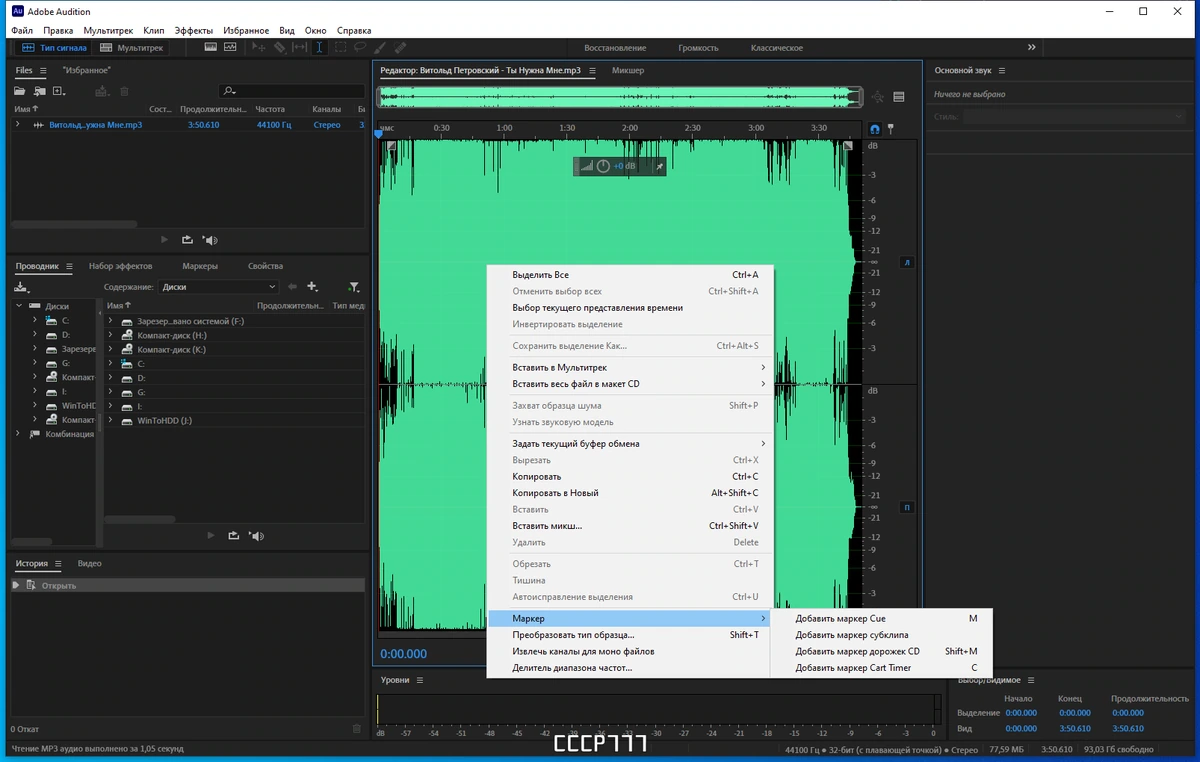Switch to the Waveform (Тип сигнала) view button
Image resolution: width=1200 pixels, height=762 pixels.
pyautogui.click(x=55, y=47)
